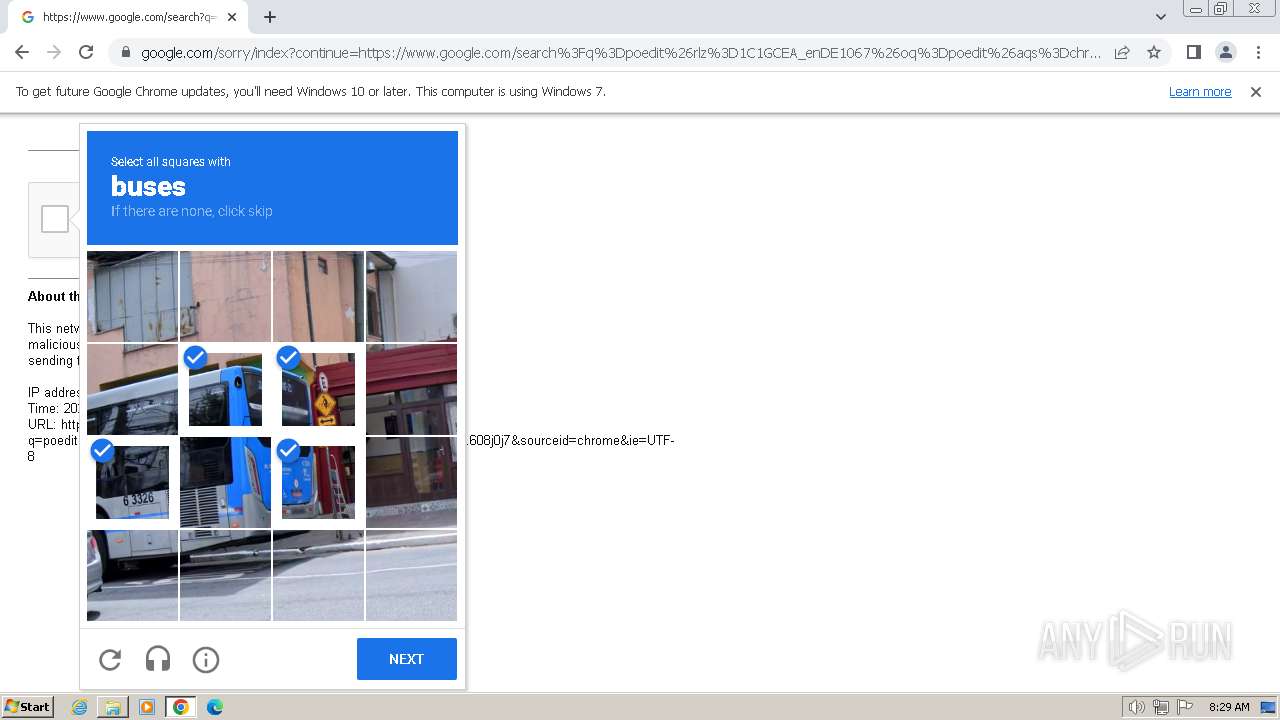Close the Google search tab

(x=232, y=17)
